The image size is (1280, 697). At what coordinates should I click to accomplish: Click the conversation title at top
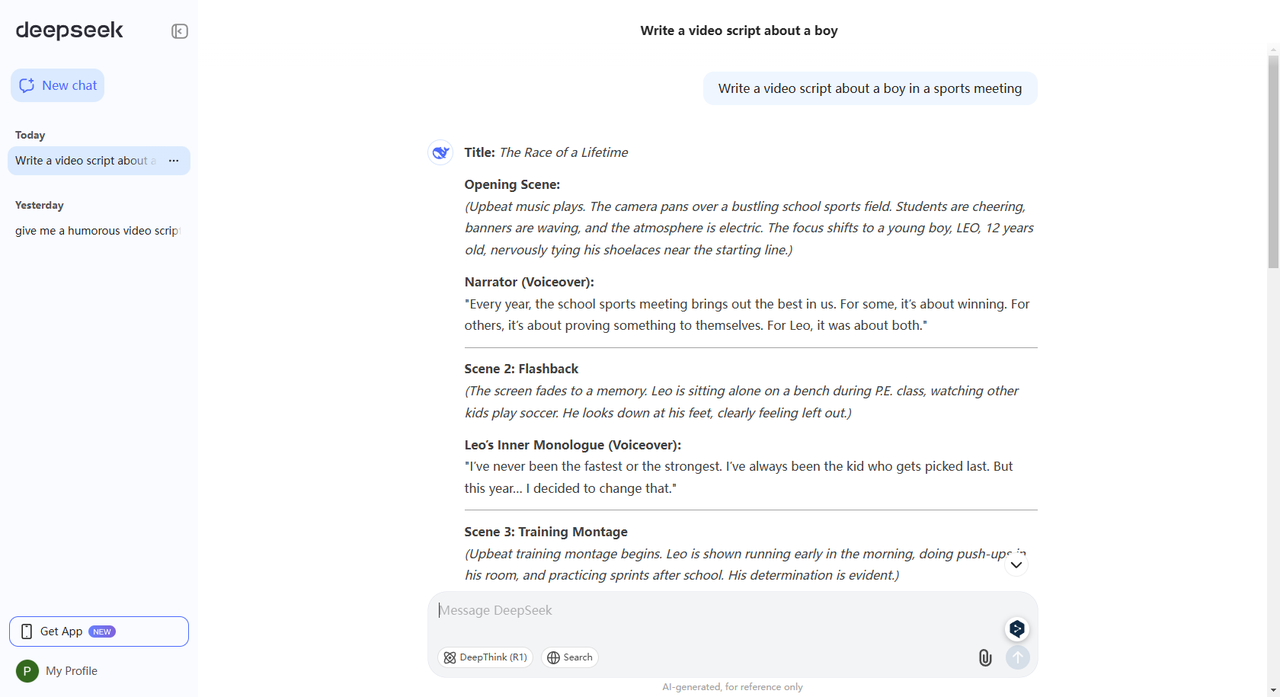[739, 31]
